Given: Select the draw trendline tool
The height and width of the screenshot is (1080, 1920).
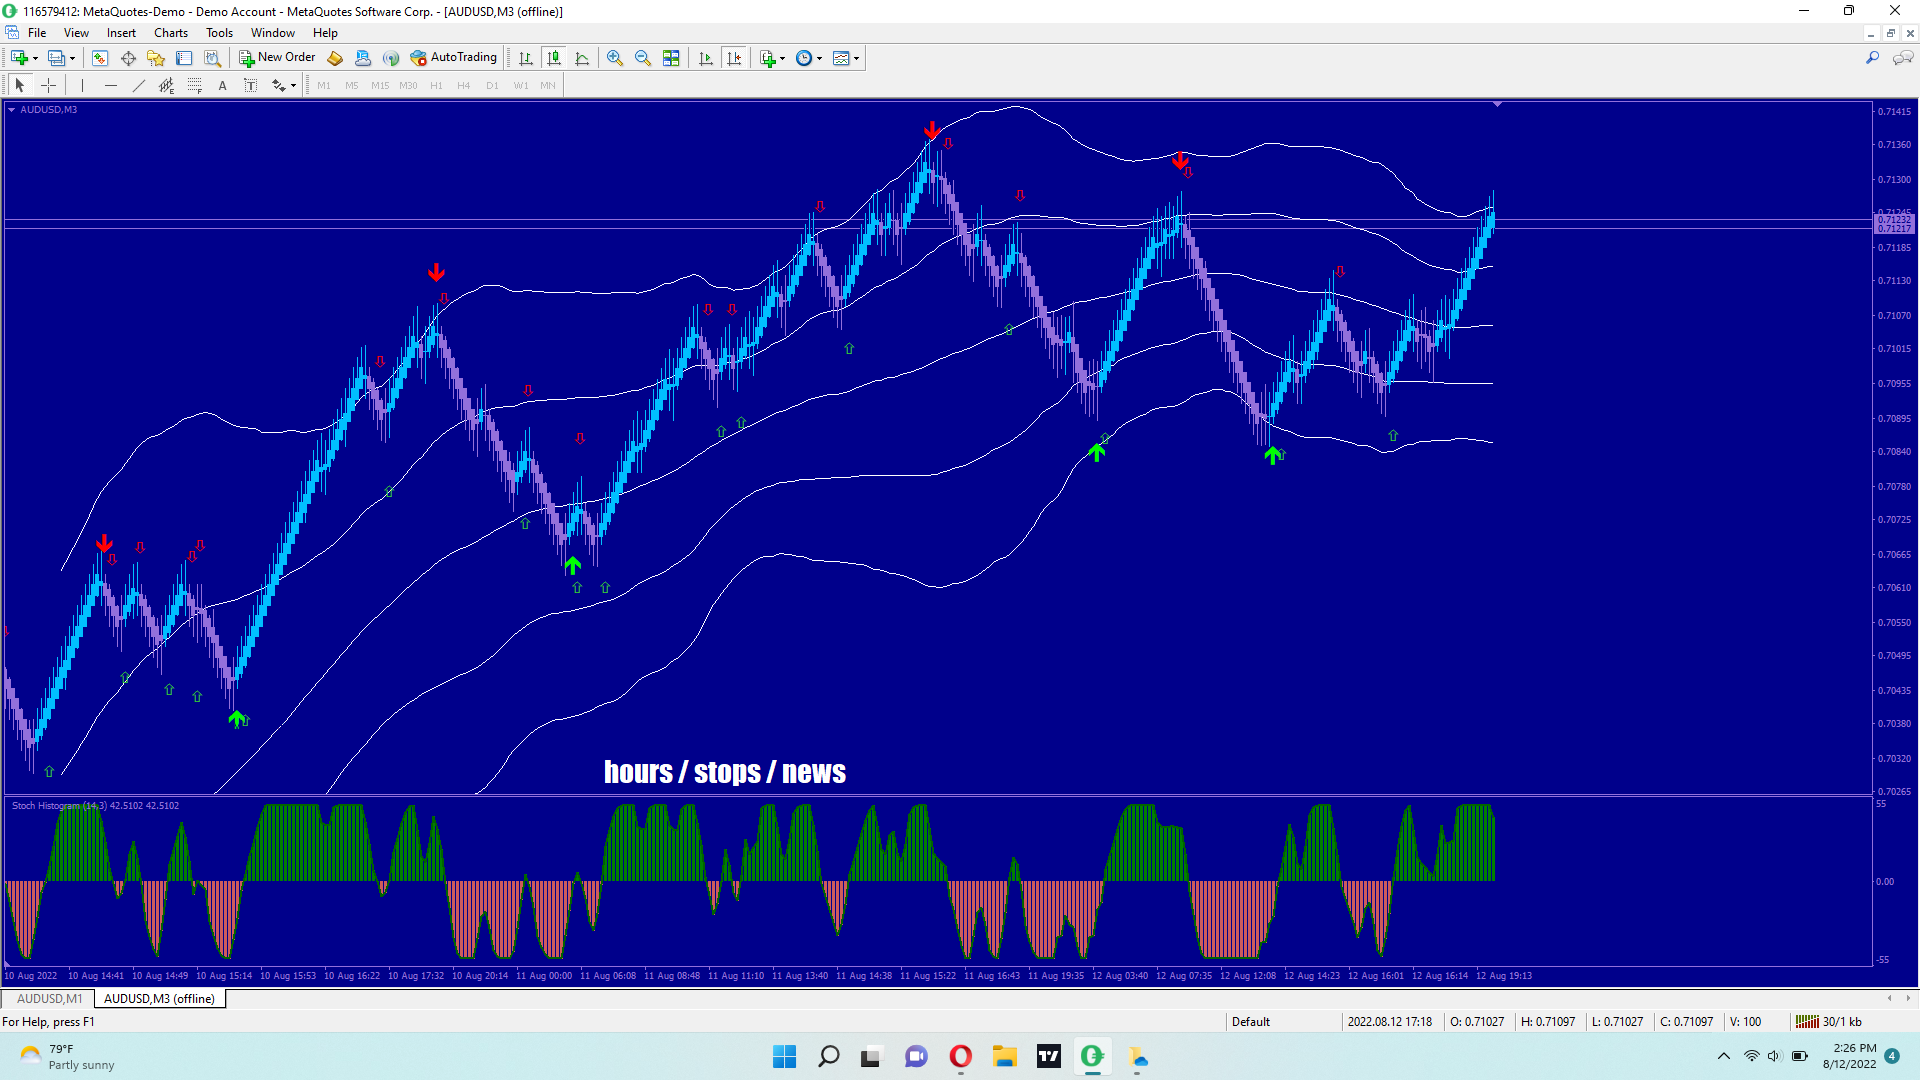Looking at the screenshot, I should pyautogui.click(x=139, y=86).
